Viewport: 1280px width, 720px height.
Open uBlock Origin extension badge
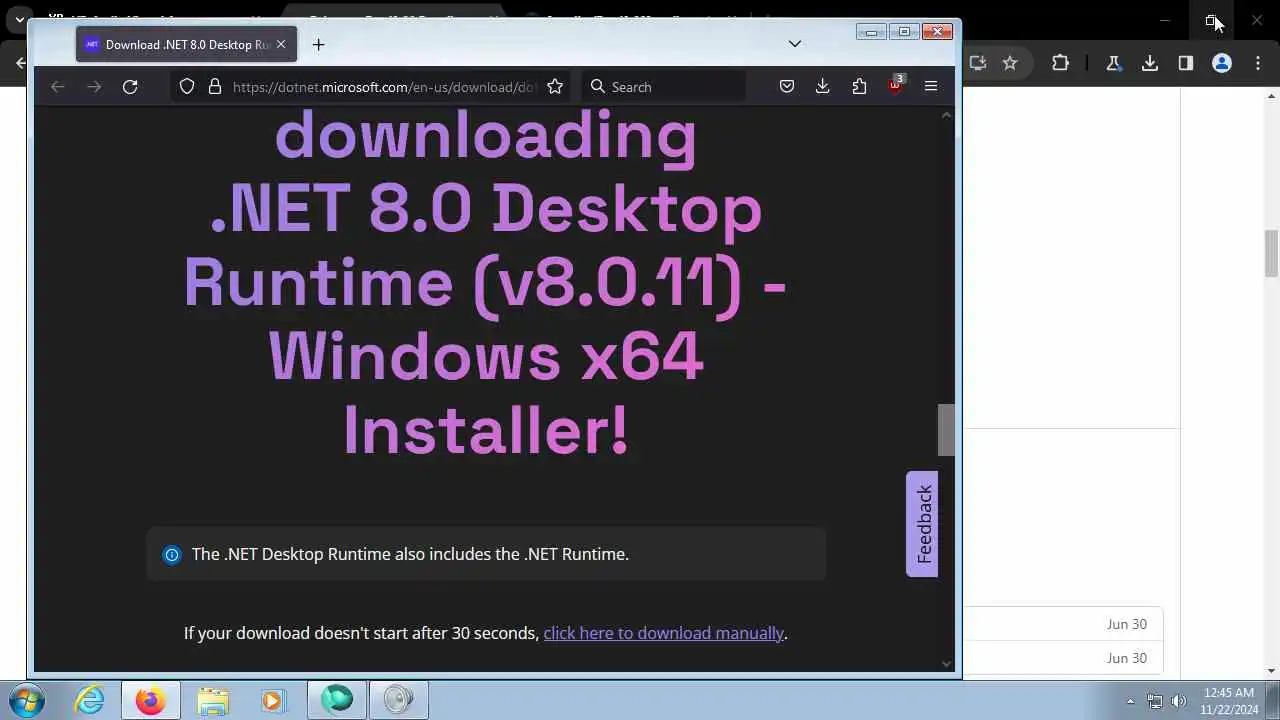tap(895, 86)
